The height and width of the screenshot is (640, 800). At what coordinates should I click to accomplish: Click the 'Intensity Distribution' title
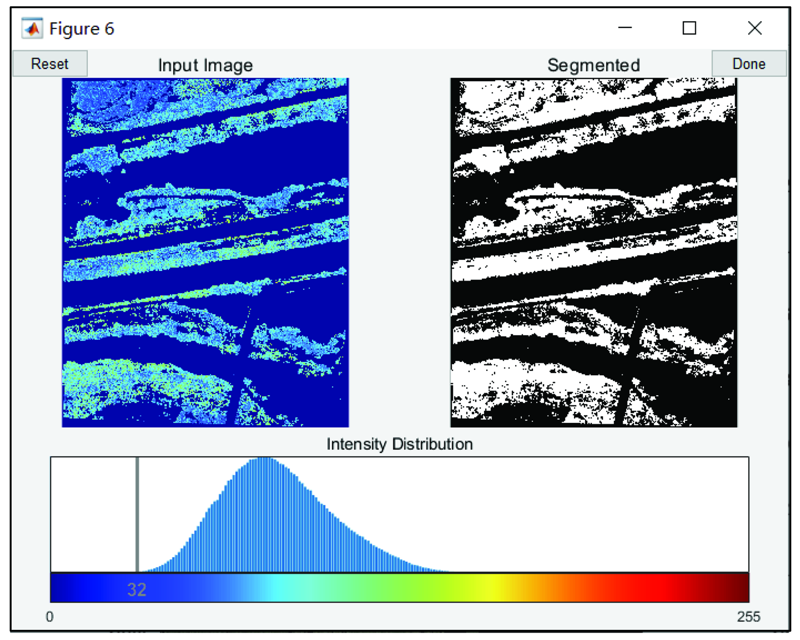point(399,444)
